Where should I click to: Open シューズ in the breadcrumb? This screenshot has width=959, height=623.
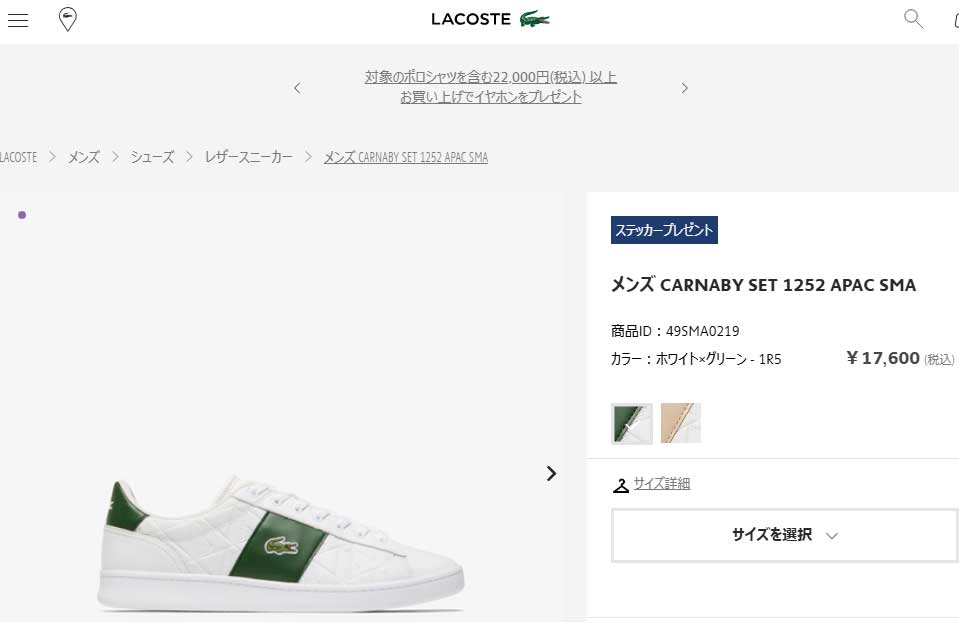pyautogui.click(x=152, y=157)
